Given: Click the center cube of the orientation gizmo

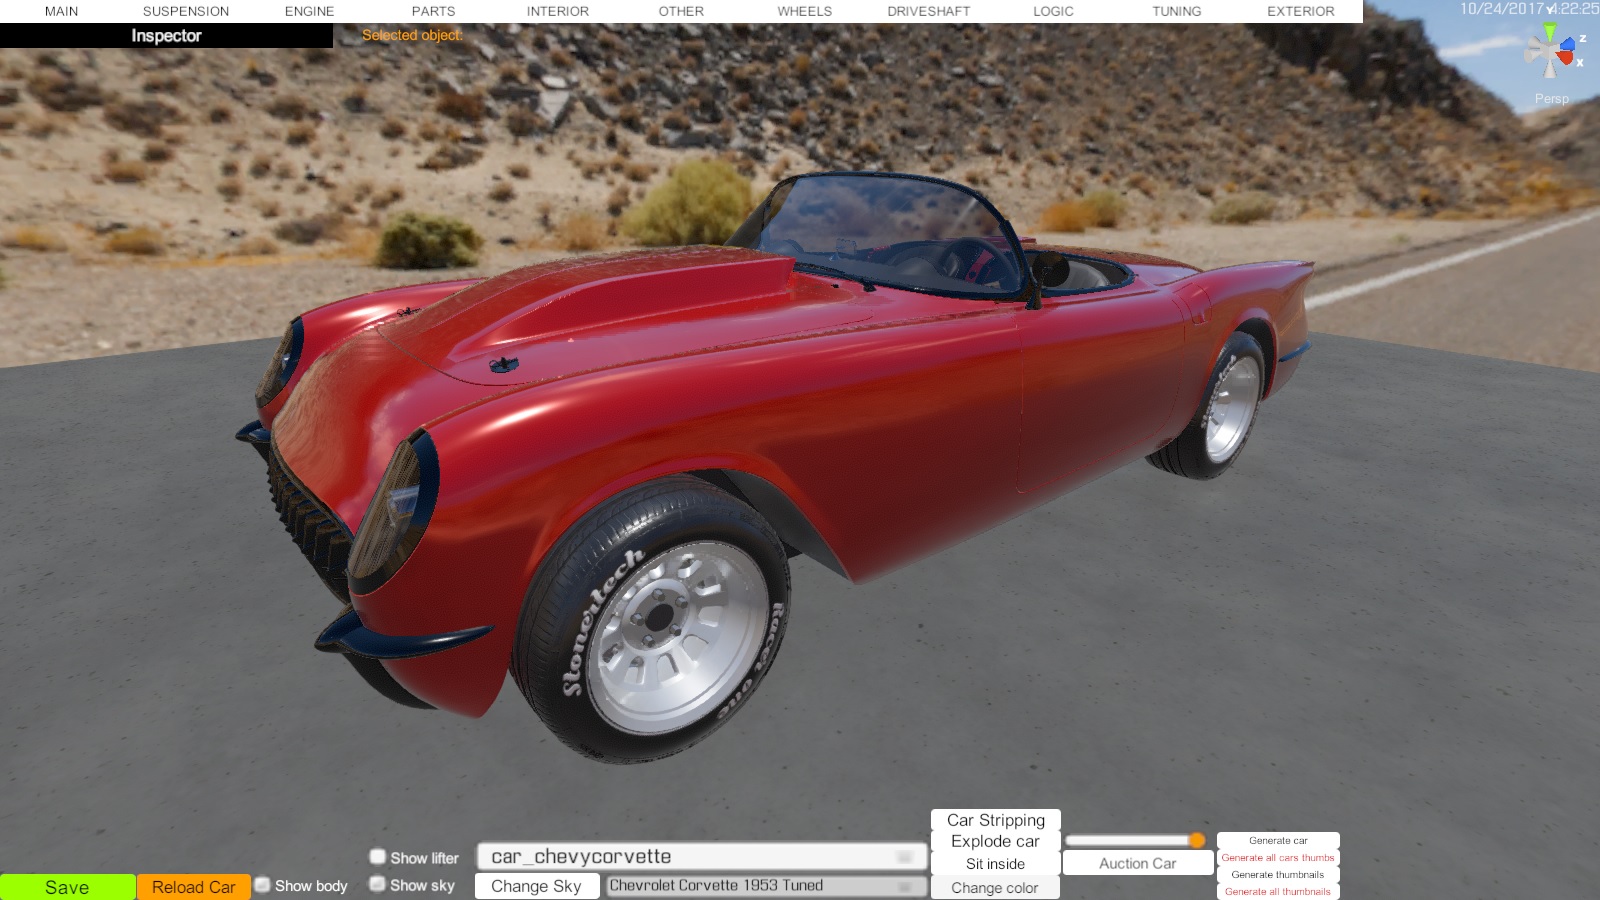Looking at the screenshot, I should coord(1550,52).
